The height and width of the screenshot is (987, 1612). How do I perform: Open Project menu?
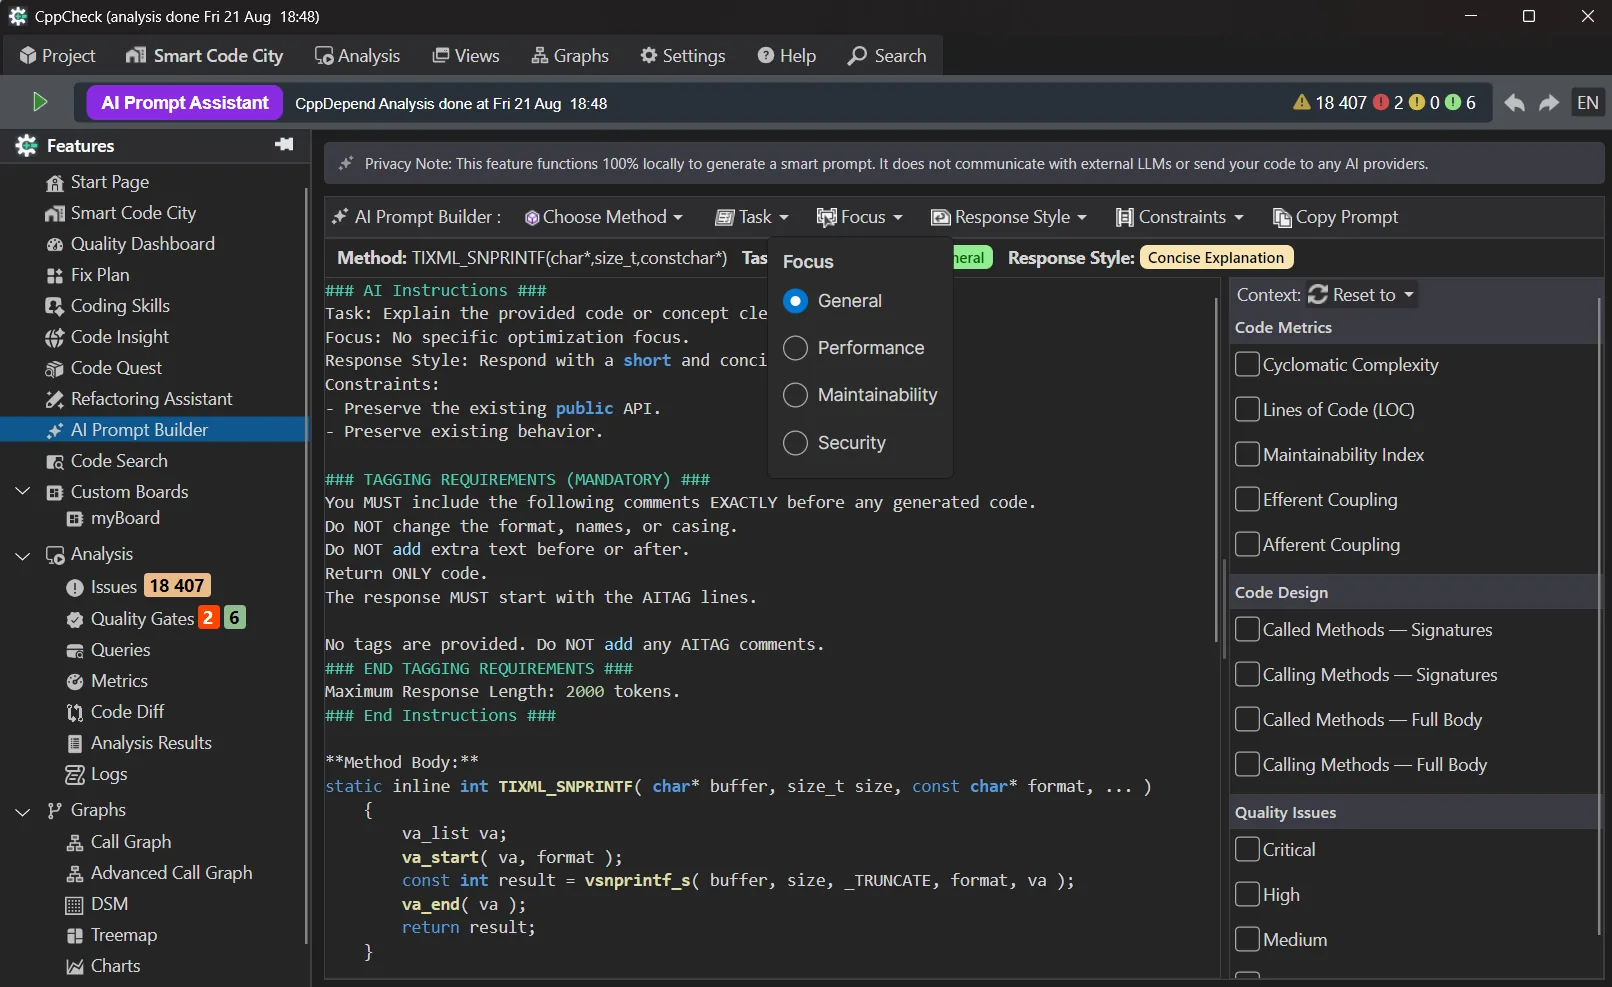point(57,56)
